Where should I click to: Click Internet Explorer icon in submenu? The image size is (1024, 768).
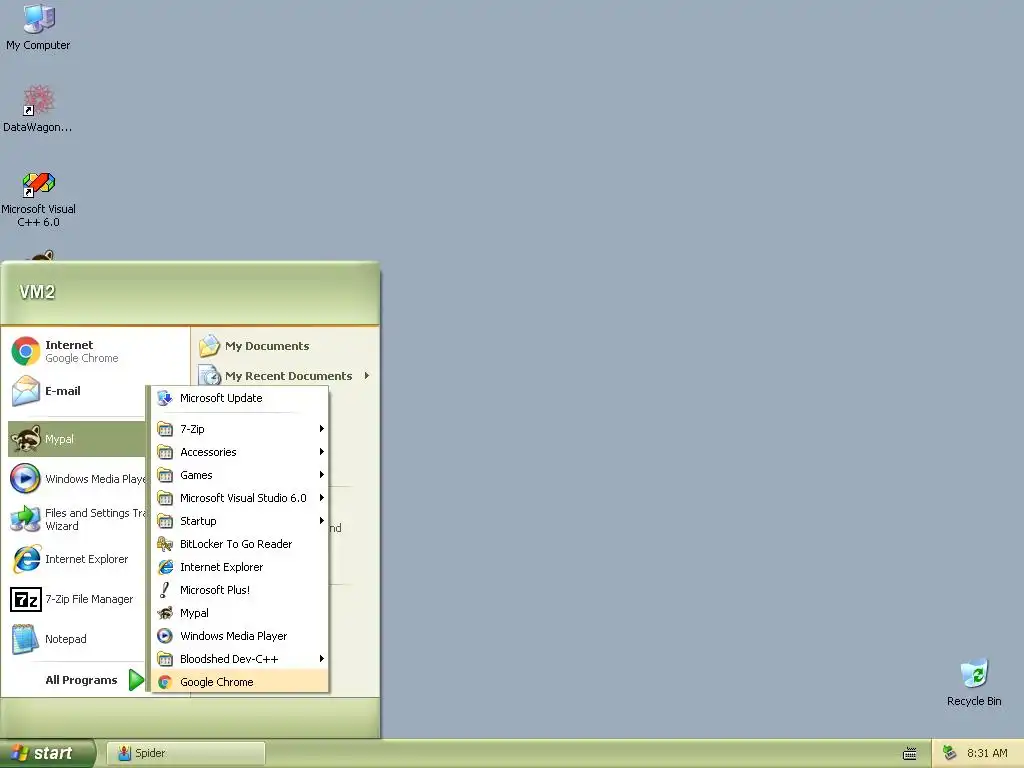[165, 567]
